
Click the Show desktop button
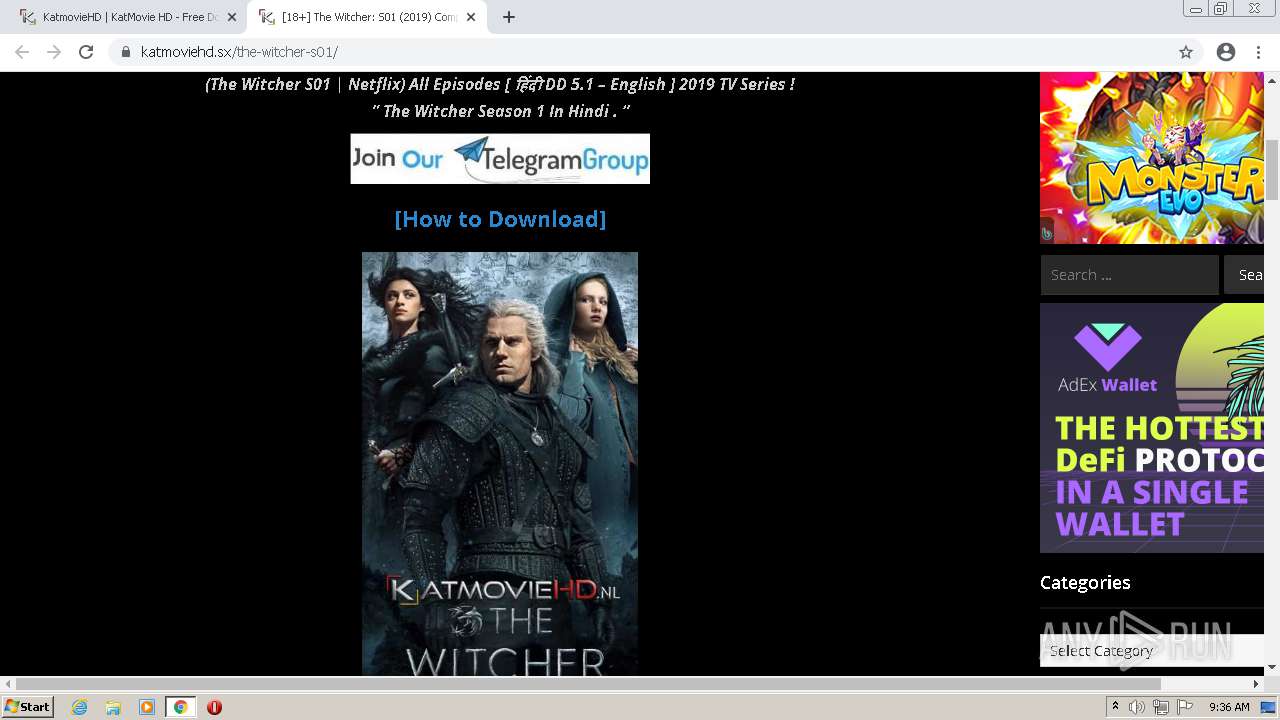point(1270,707)
